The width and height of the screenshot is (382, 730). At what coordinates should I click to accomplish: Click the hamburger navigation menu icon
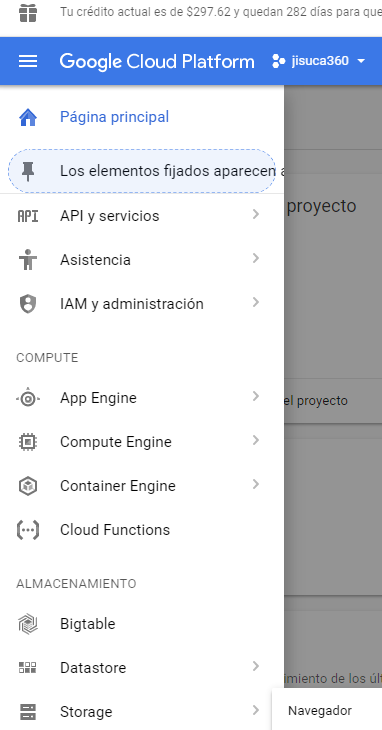click(x=28, y=61)
